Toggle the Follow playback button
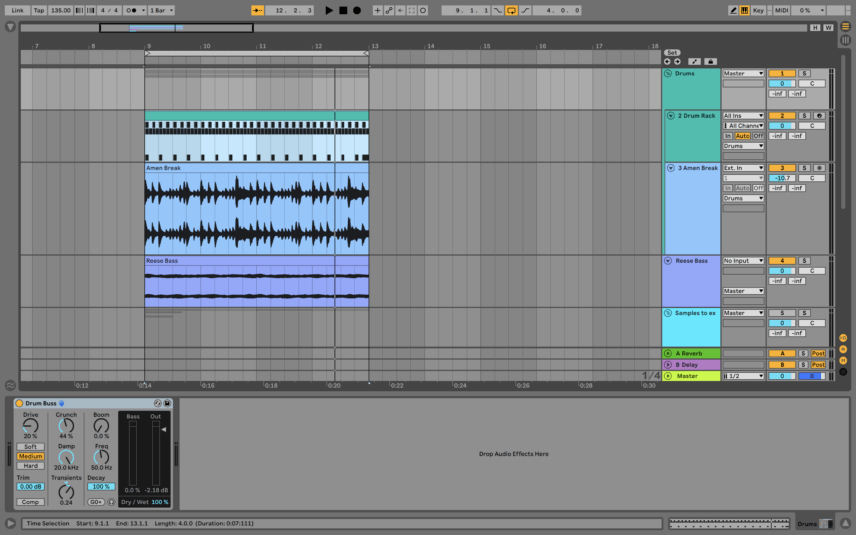Viewport: 856px width, 535px height. (257, 10)
